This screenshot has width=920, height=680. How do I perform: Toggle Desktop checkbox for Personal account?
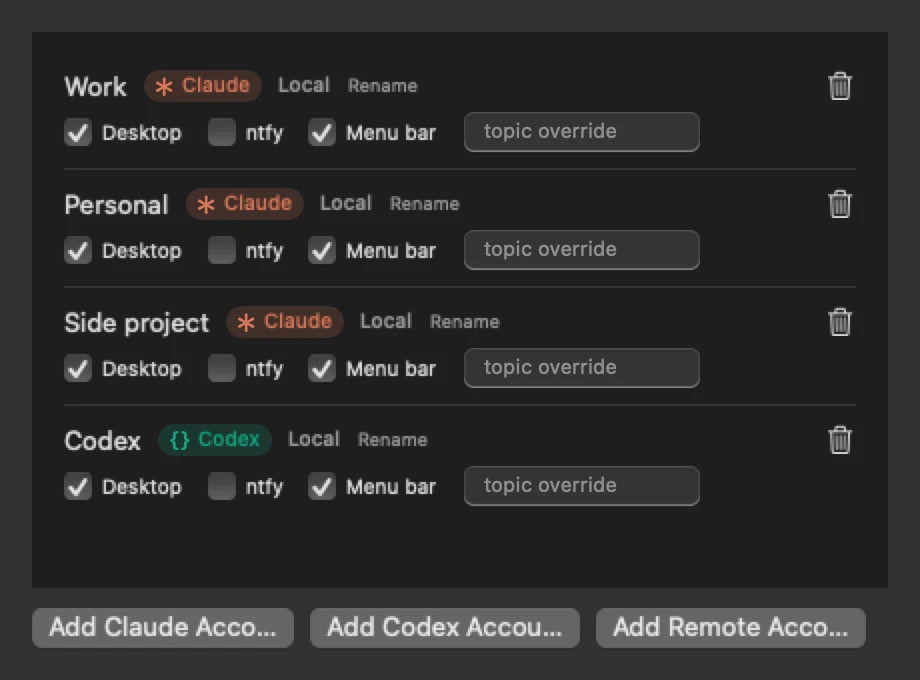point(78,251)
